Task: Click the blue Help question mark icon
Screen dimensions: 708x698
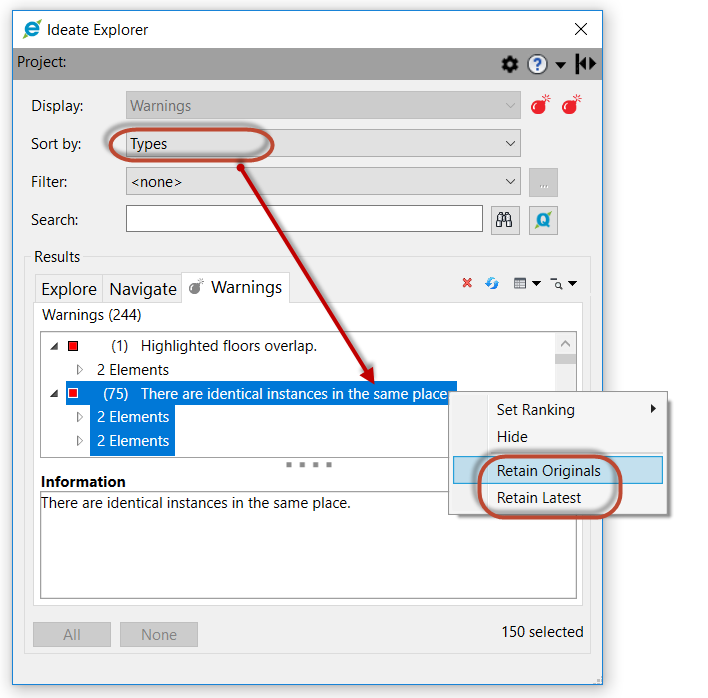Action: pos(538,64)
